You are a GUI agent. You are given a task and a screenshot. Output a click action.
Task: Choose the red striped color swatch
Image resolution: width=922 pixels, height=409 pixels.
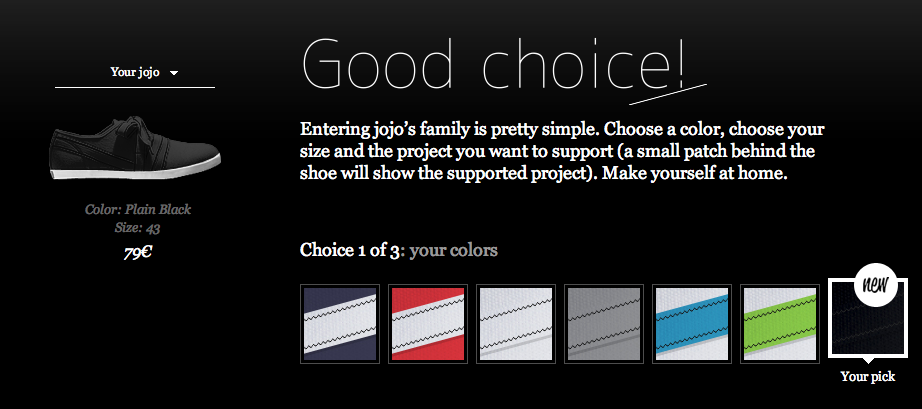click(428, 324)
